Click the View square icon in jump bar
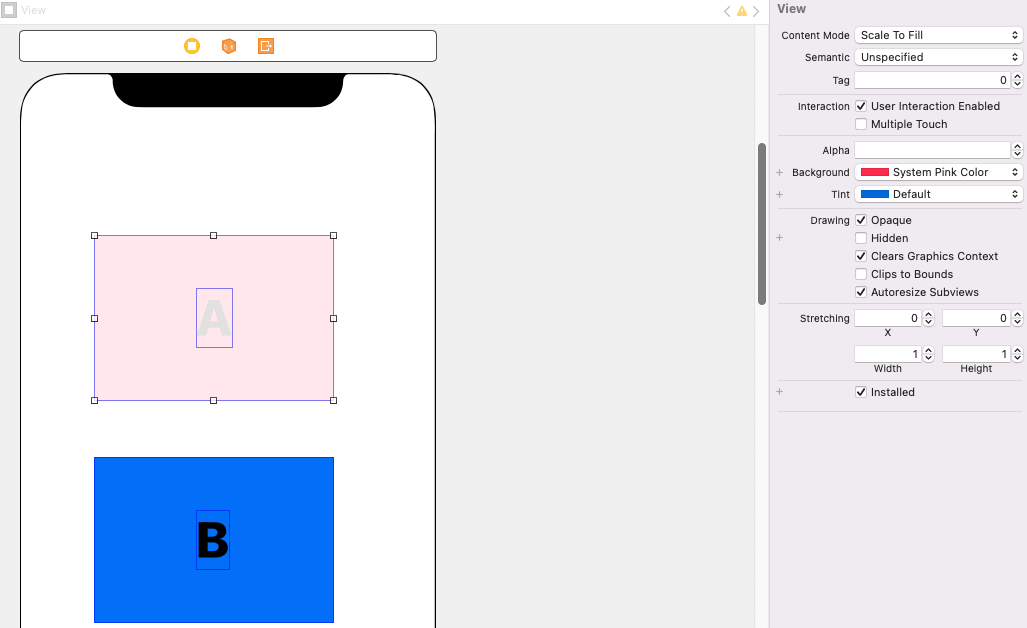Viewport: 1027px width, 628px height. 9,10
